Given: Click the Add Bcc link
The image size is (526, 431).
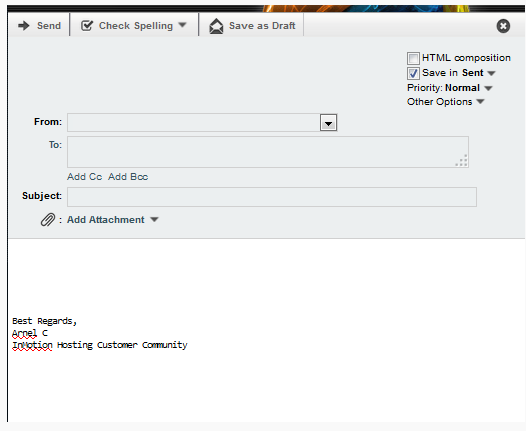Looking at the screenshot, I should point(128,177).
